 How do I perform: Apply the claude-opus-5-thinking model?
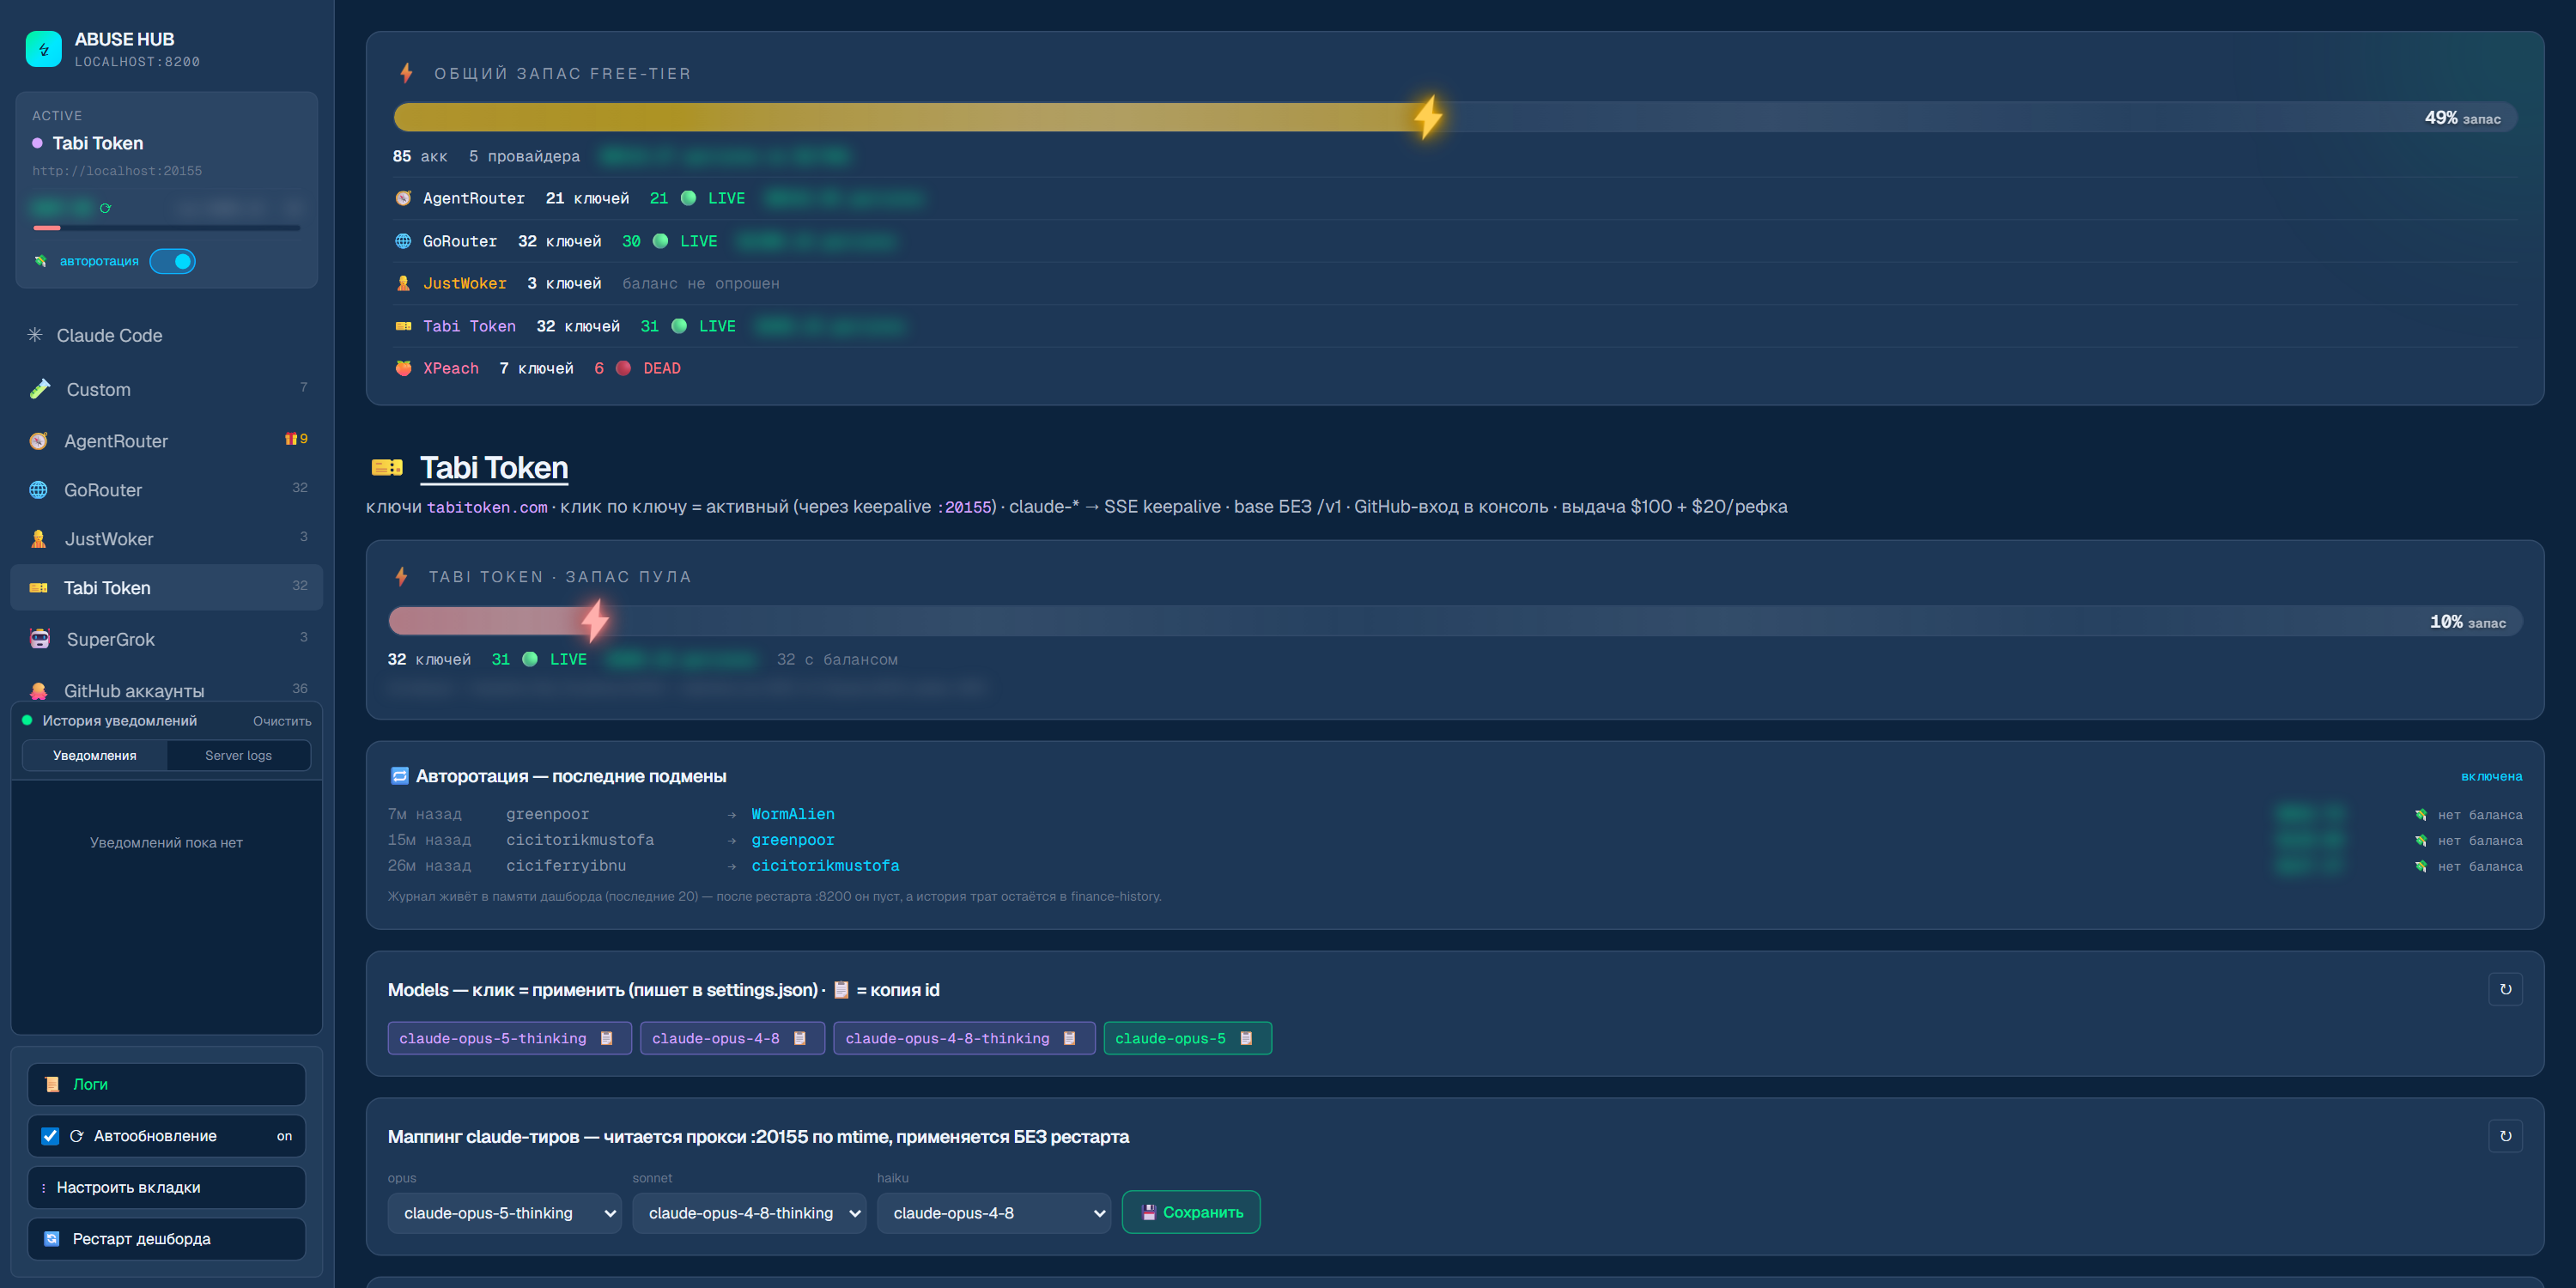coord(492,1039)
